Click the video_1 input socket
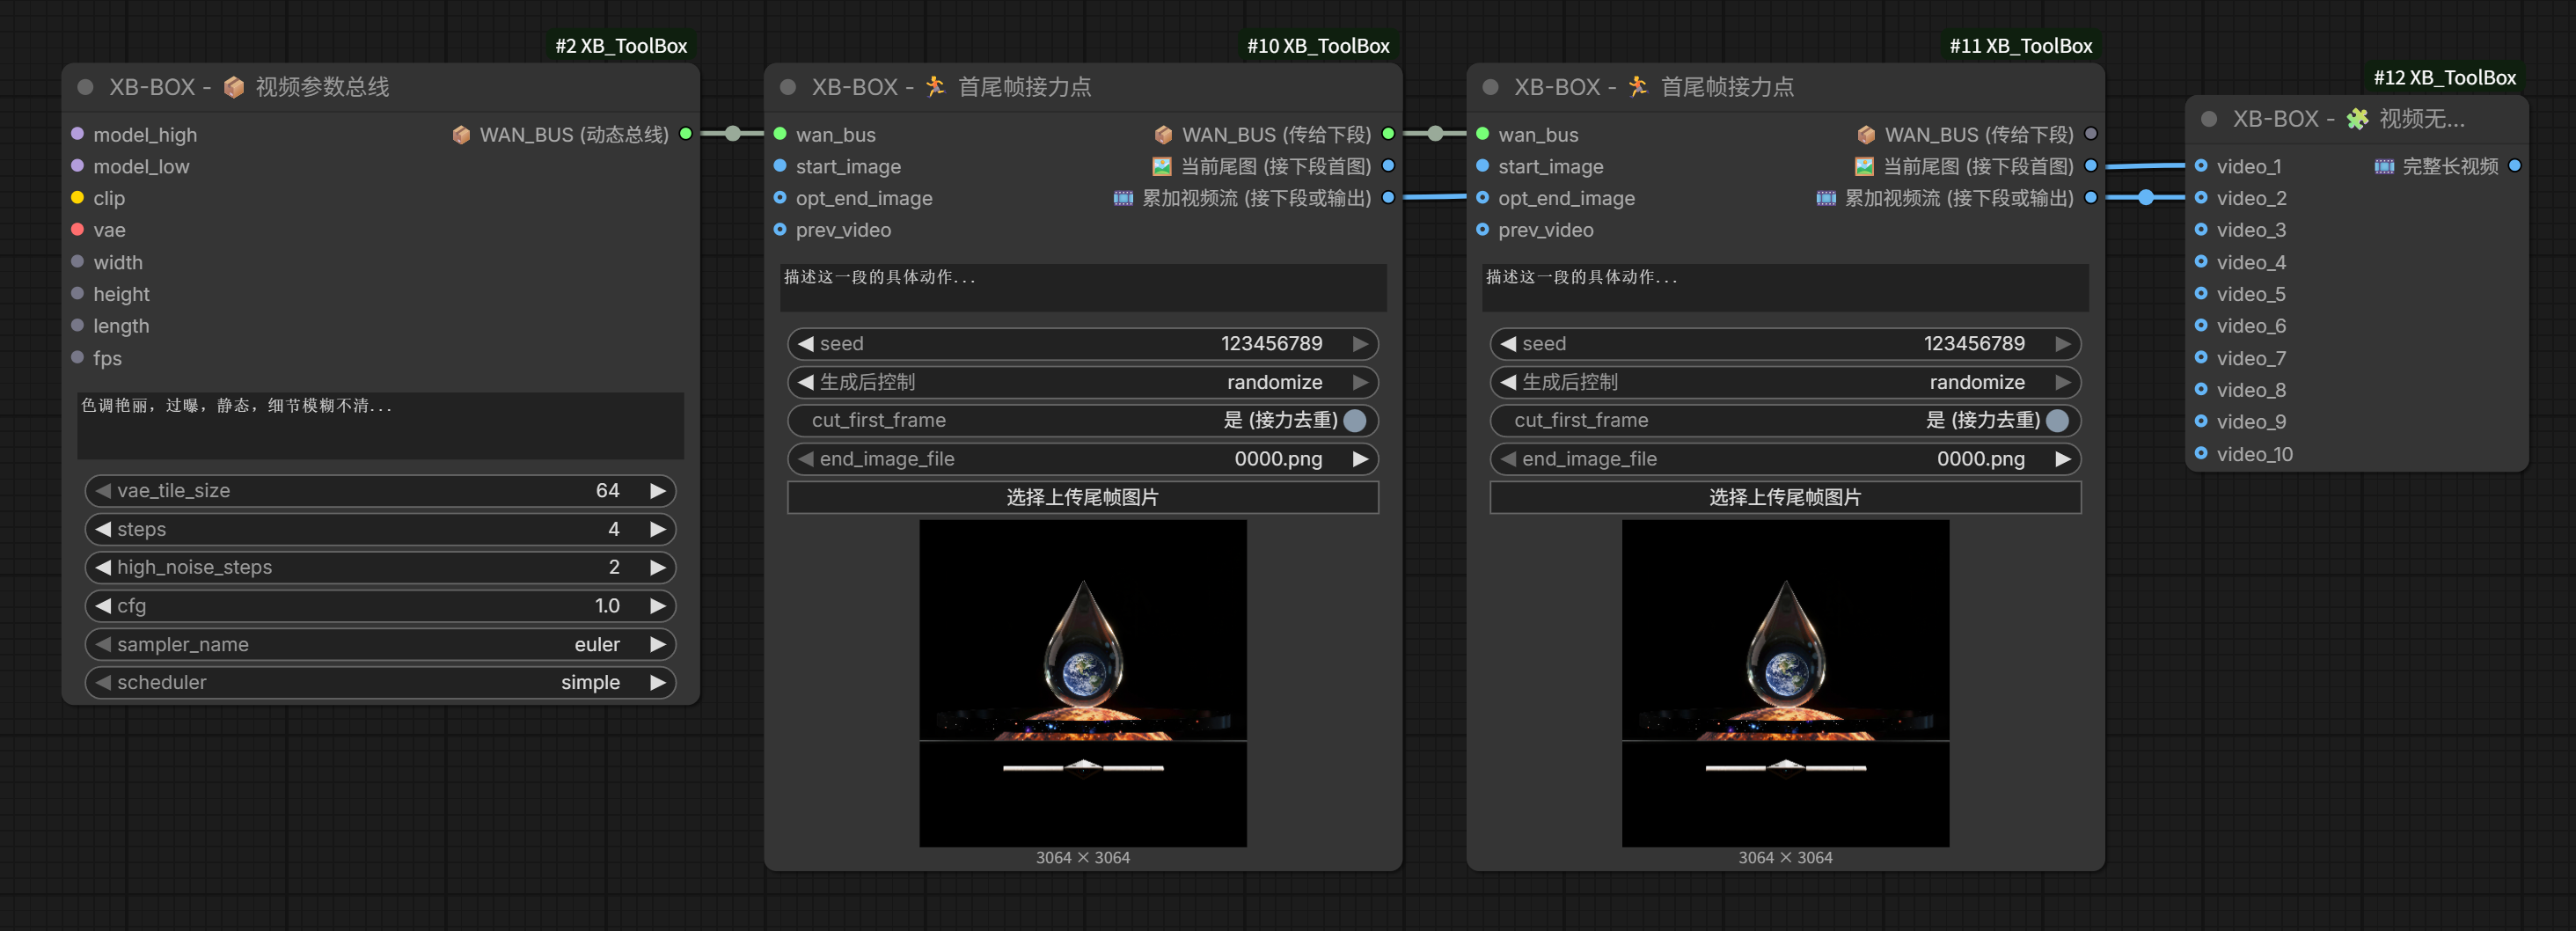The image size is (2576, 931). [2201, 166]
